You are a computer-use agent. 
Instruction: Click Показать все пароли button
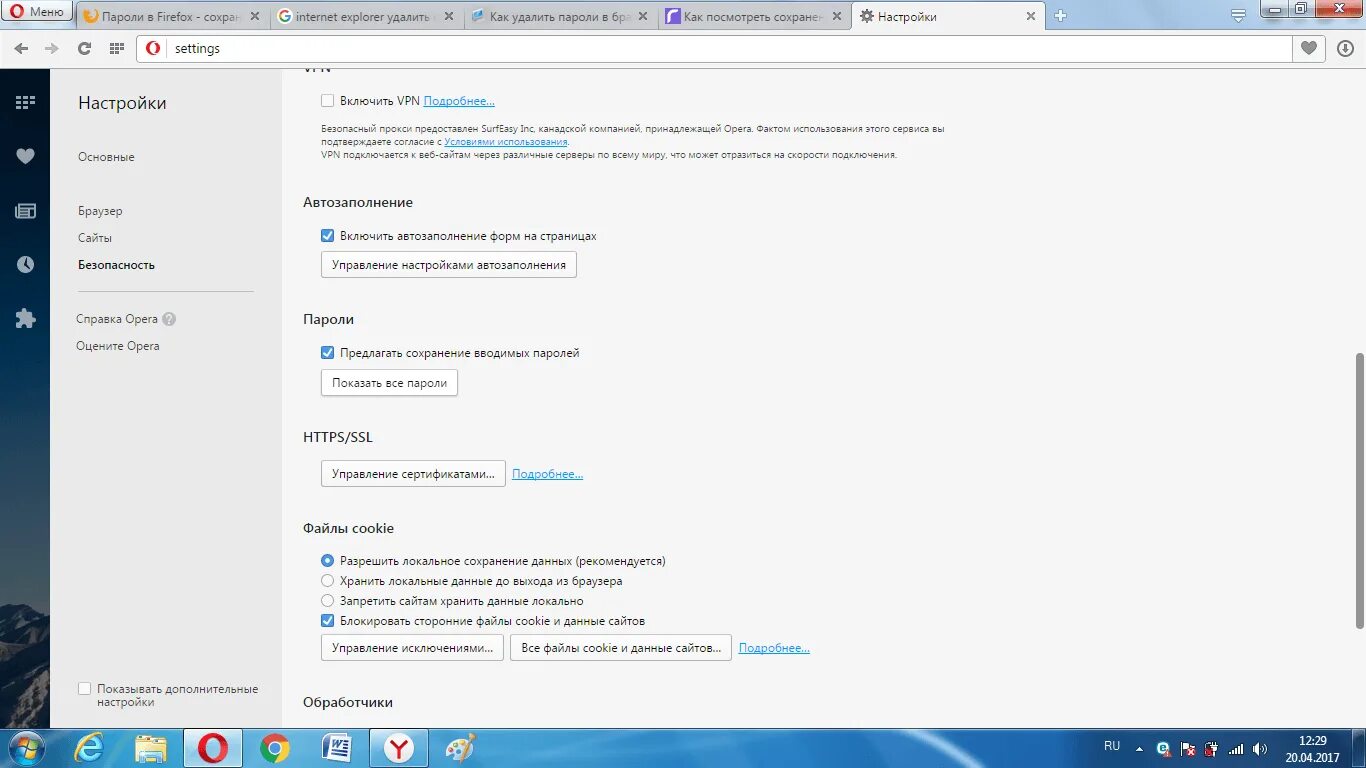pos(389,383)
